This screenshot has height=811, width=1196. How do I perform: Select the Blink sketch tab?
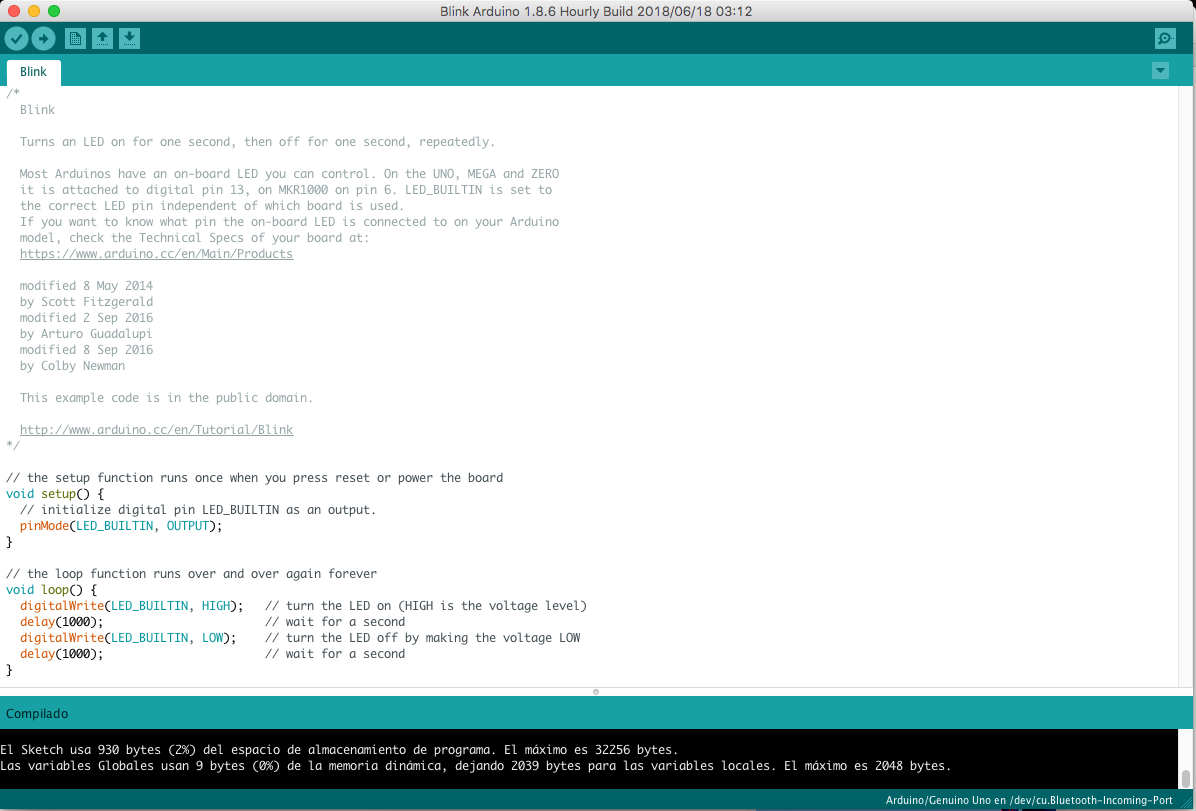(x=34, y=72)
